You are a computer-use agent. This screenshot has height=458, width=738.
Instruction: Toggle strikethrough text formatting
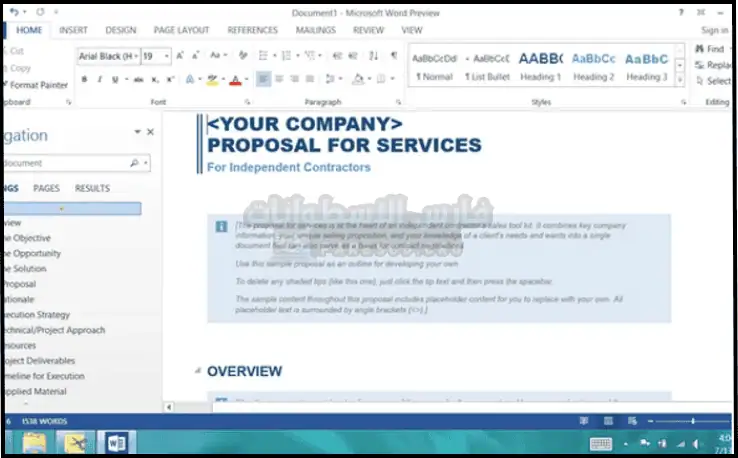pyautogui.click(x=138, y=79)
